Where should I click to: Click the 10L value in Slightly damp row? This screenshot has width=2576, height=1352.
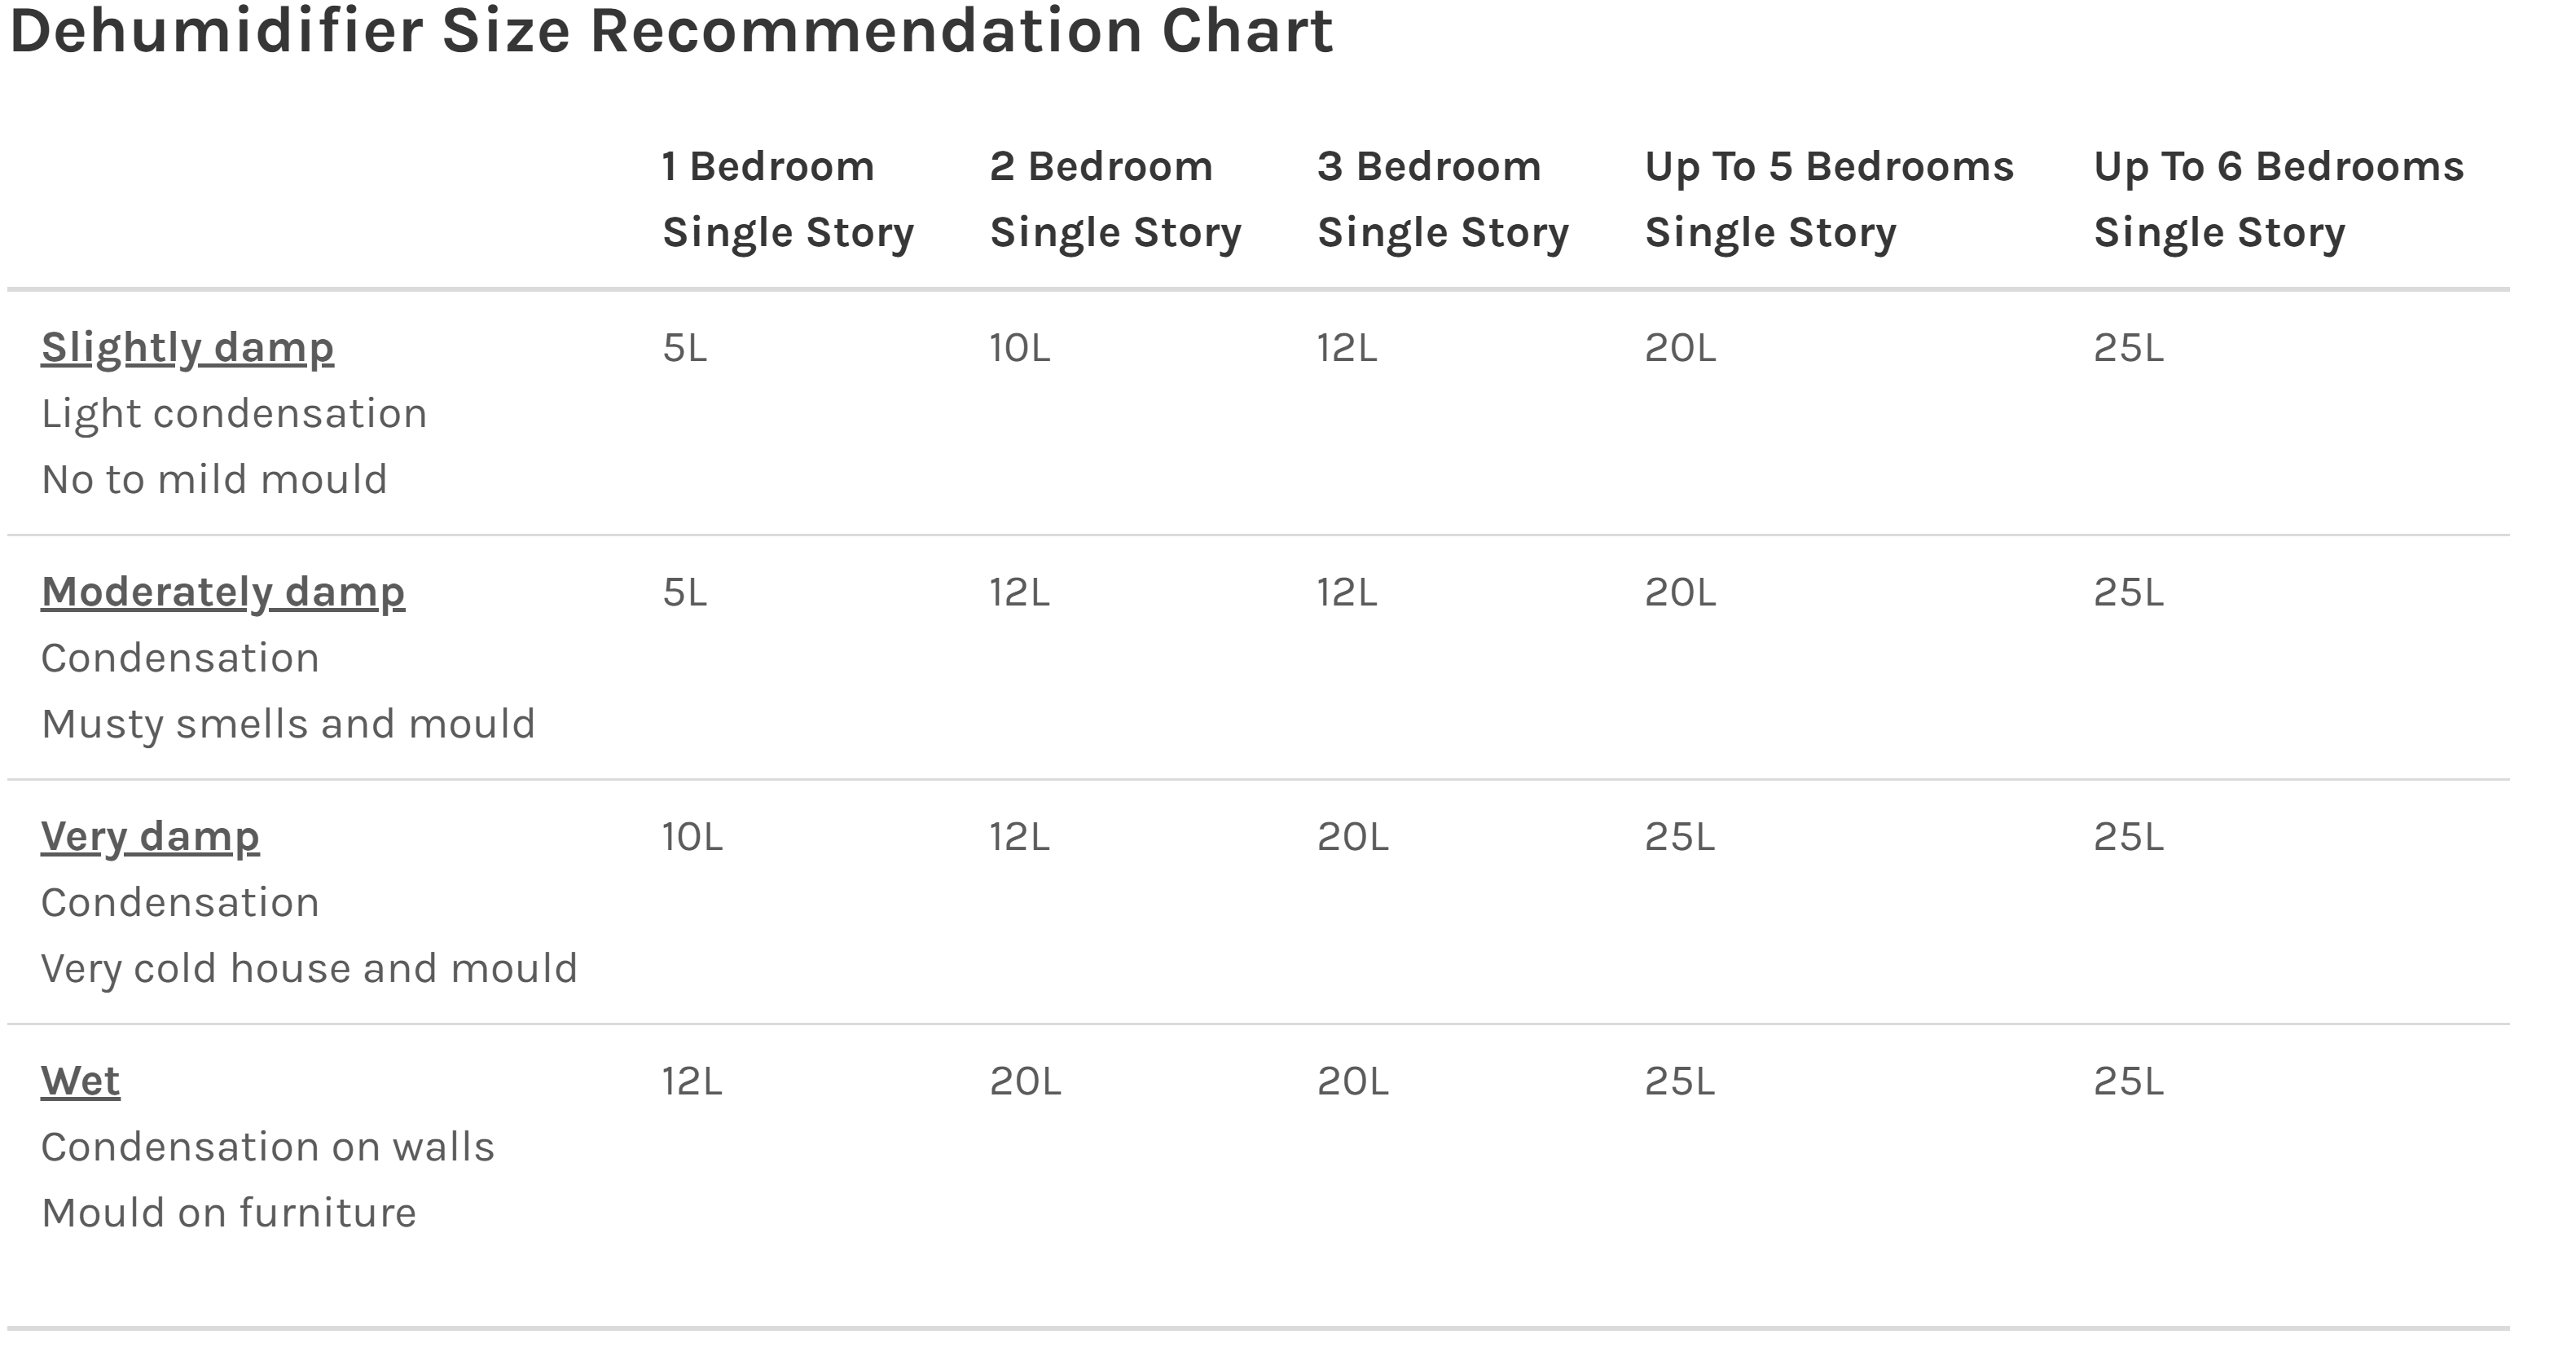tap(1019, 348)
